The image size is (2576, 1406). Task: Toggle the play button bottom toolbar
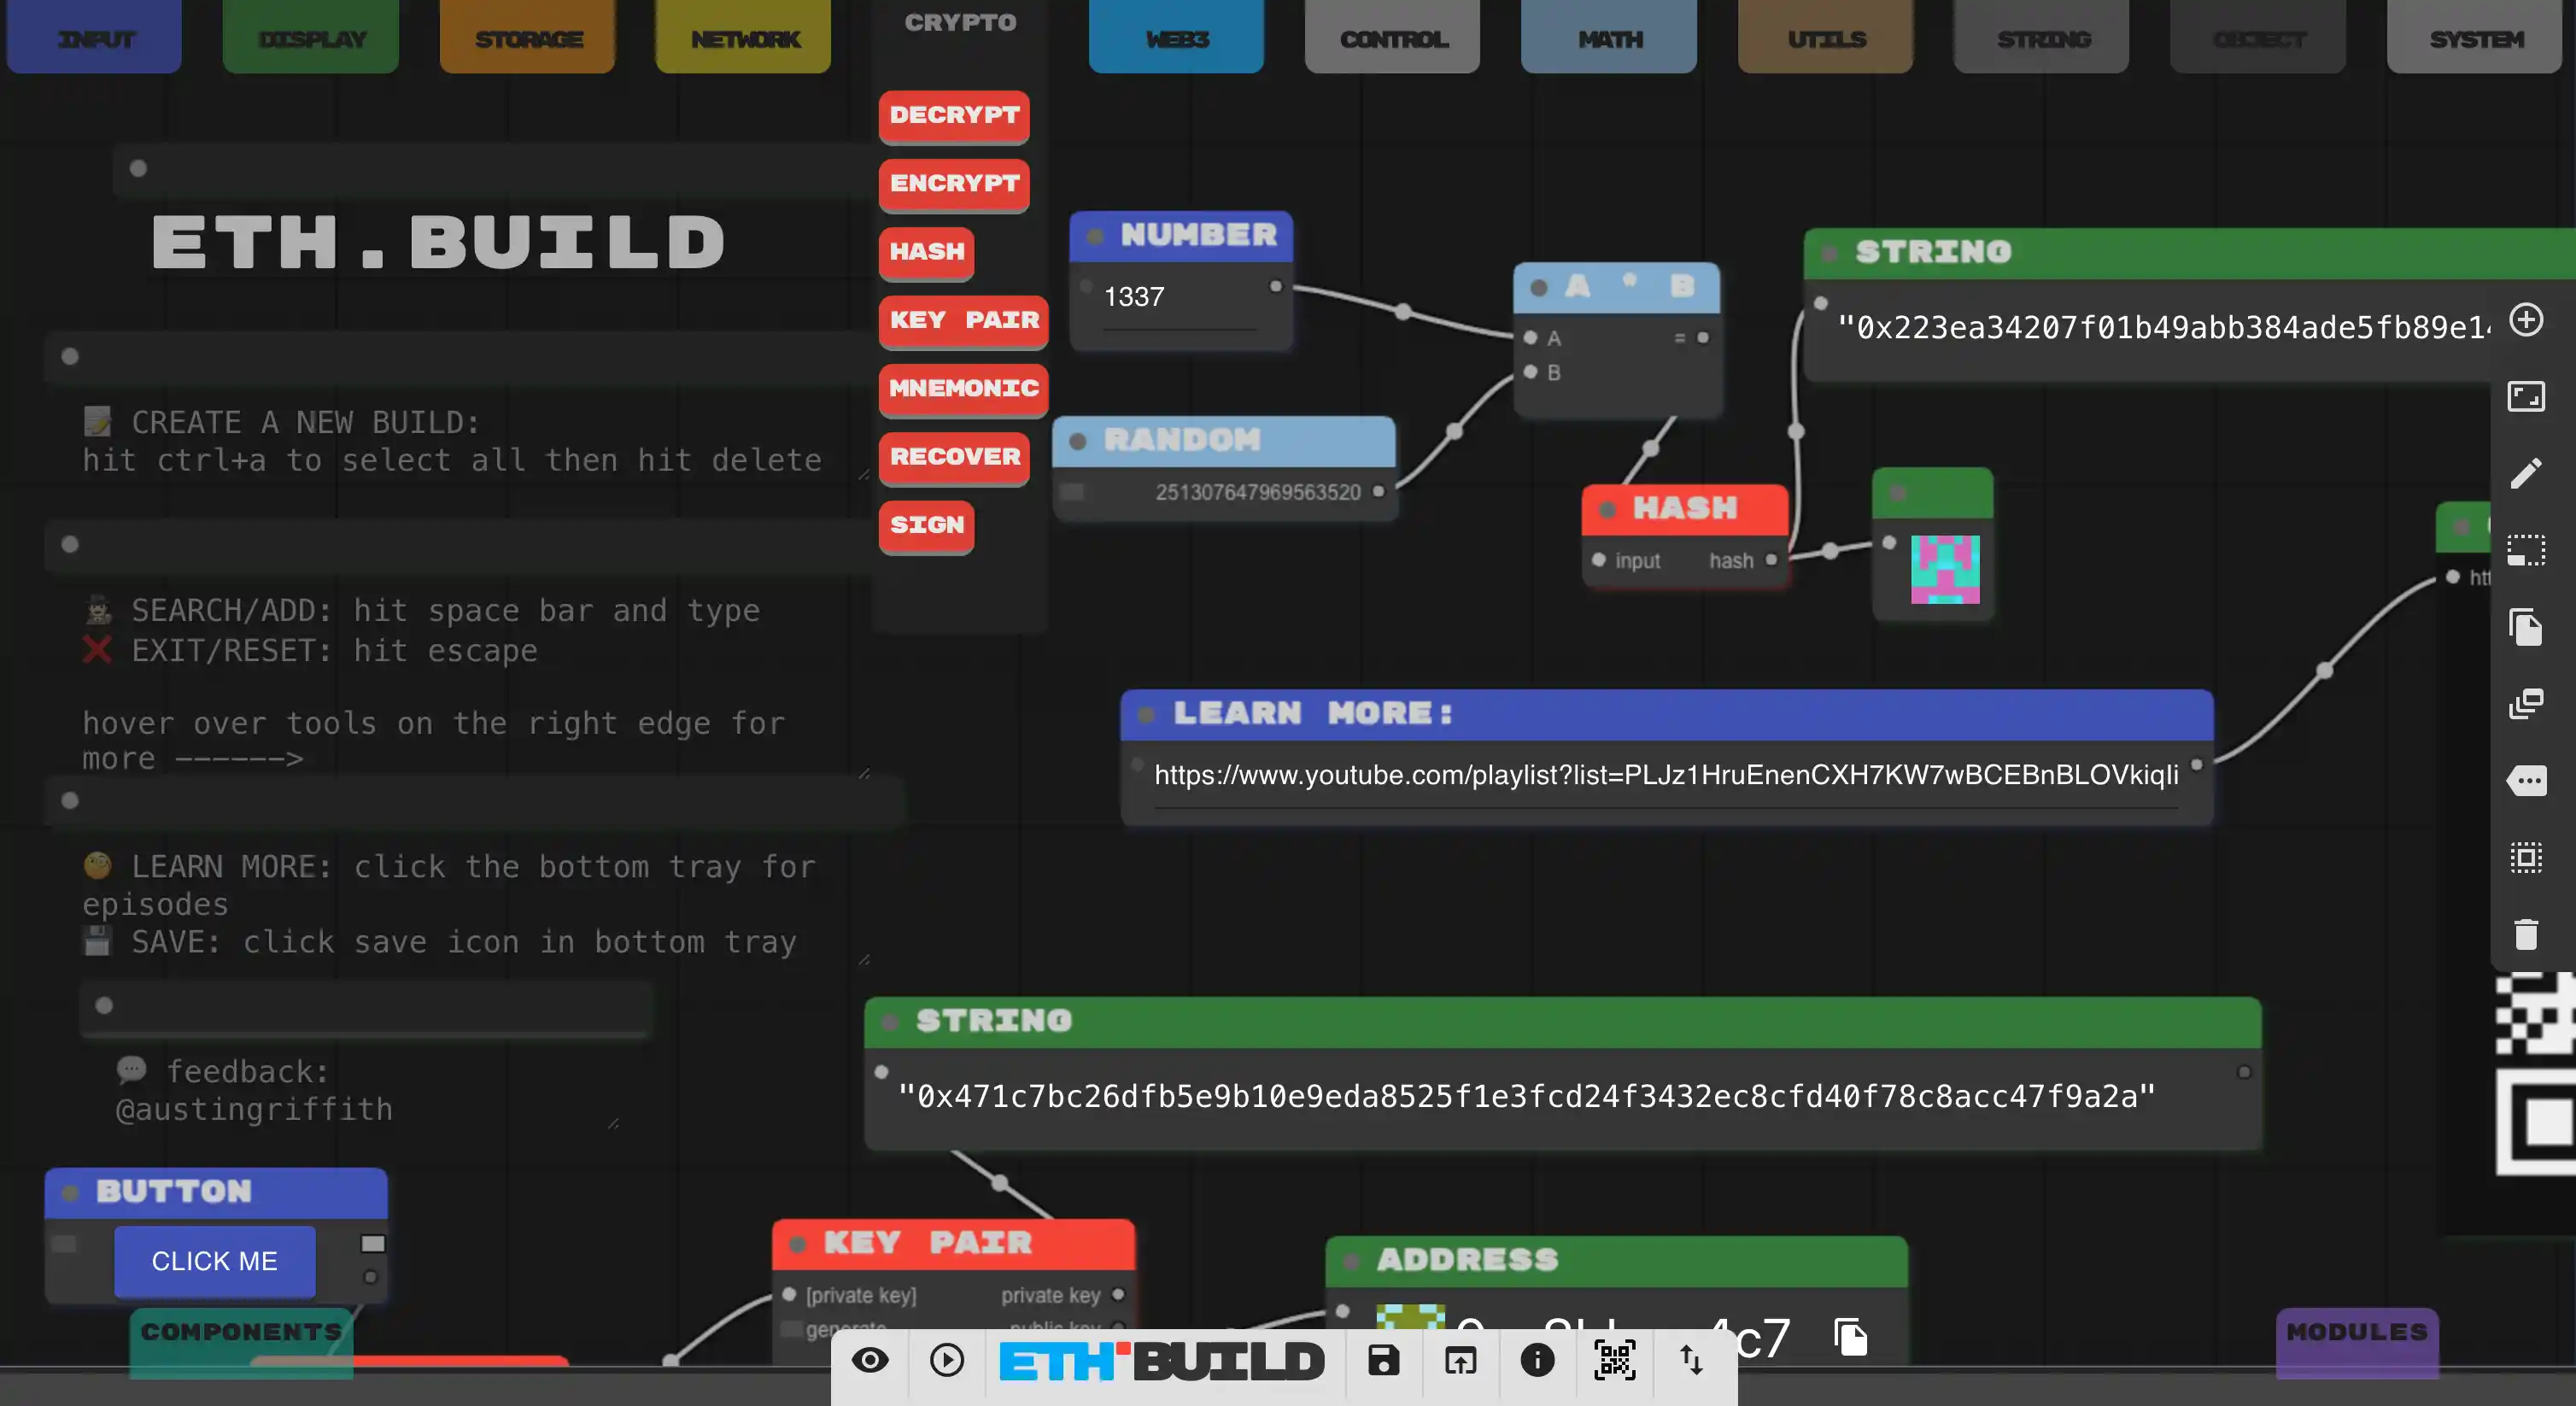[946, 1361]
